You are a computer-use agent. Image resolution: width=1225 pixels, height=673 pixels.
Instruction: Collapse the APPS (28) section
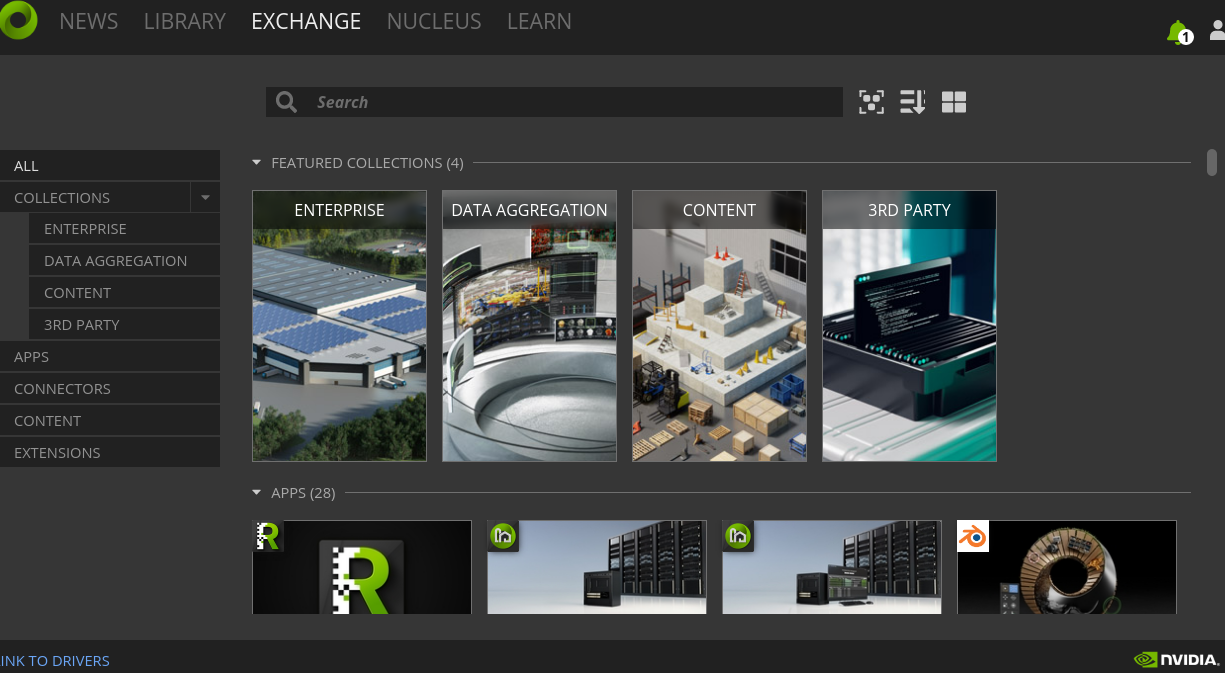coord(257,493)
